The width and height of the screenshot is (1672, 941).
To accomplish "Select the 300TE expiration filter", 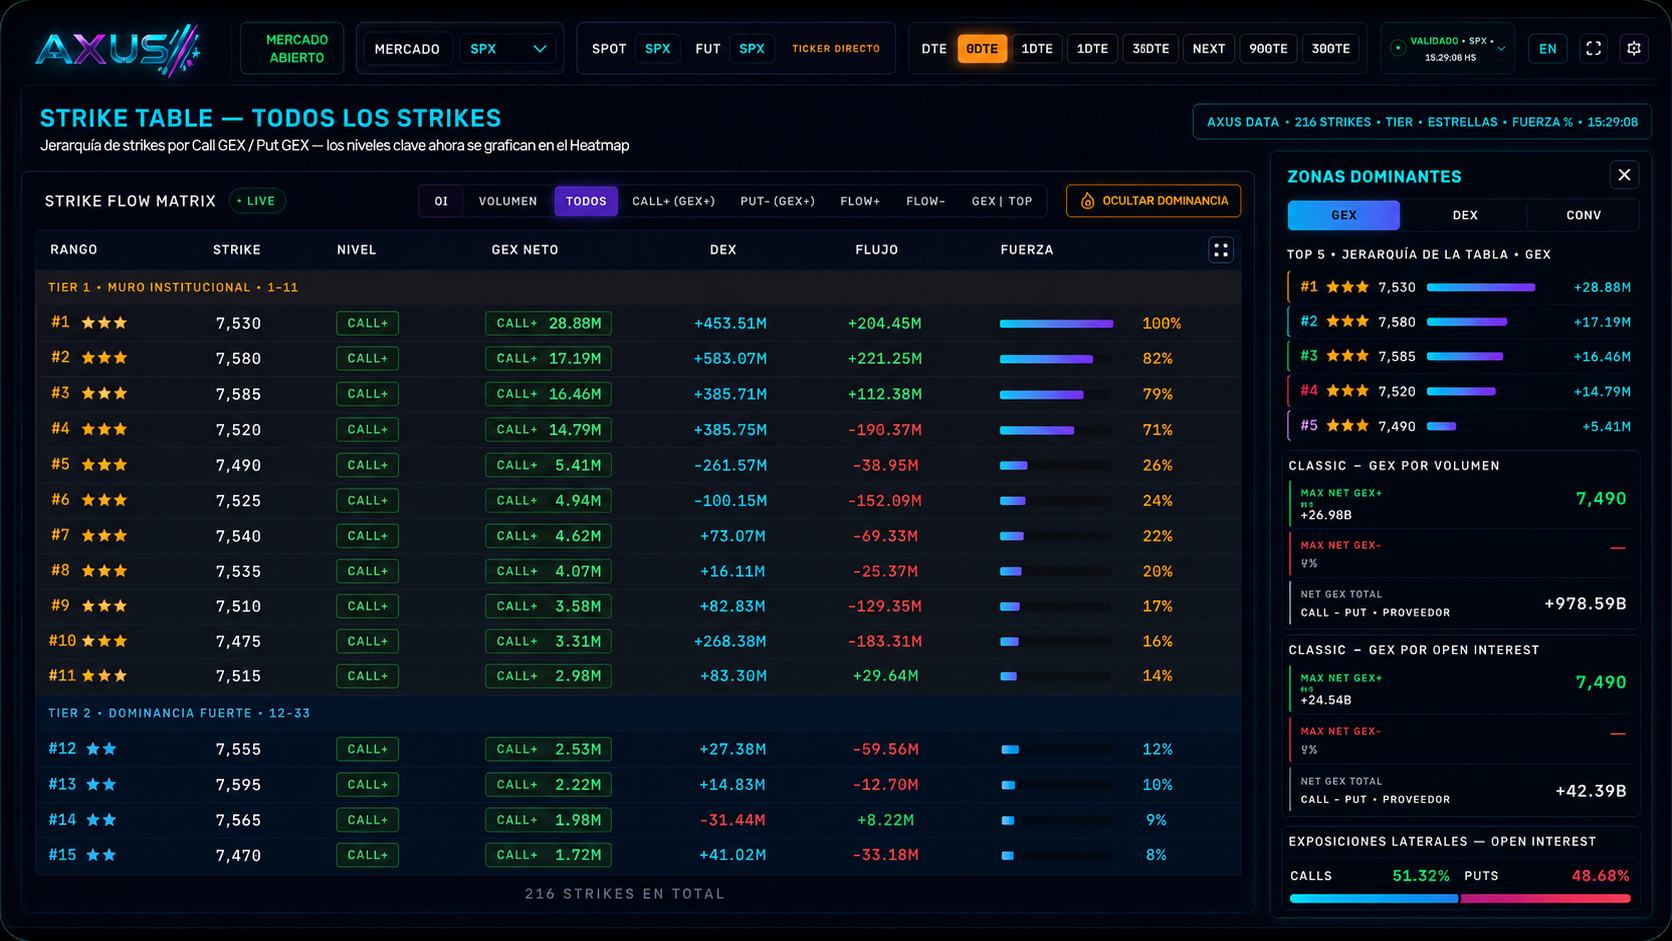I will coord(1330,48).
